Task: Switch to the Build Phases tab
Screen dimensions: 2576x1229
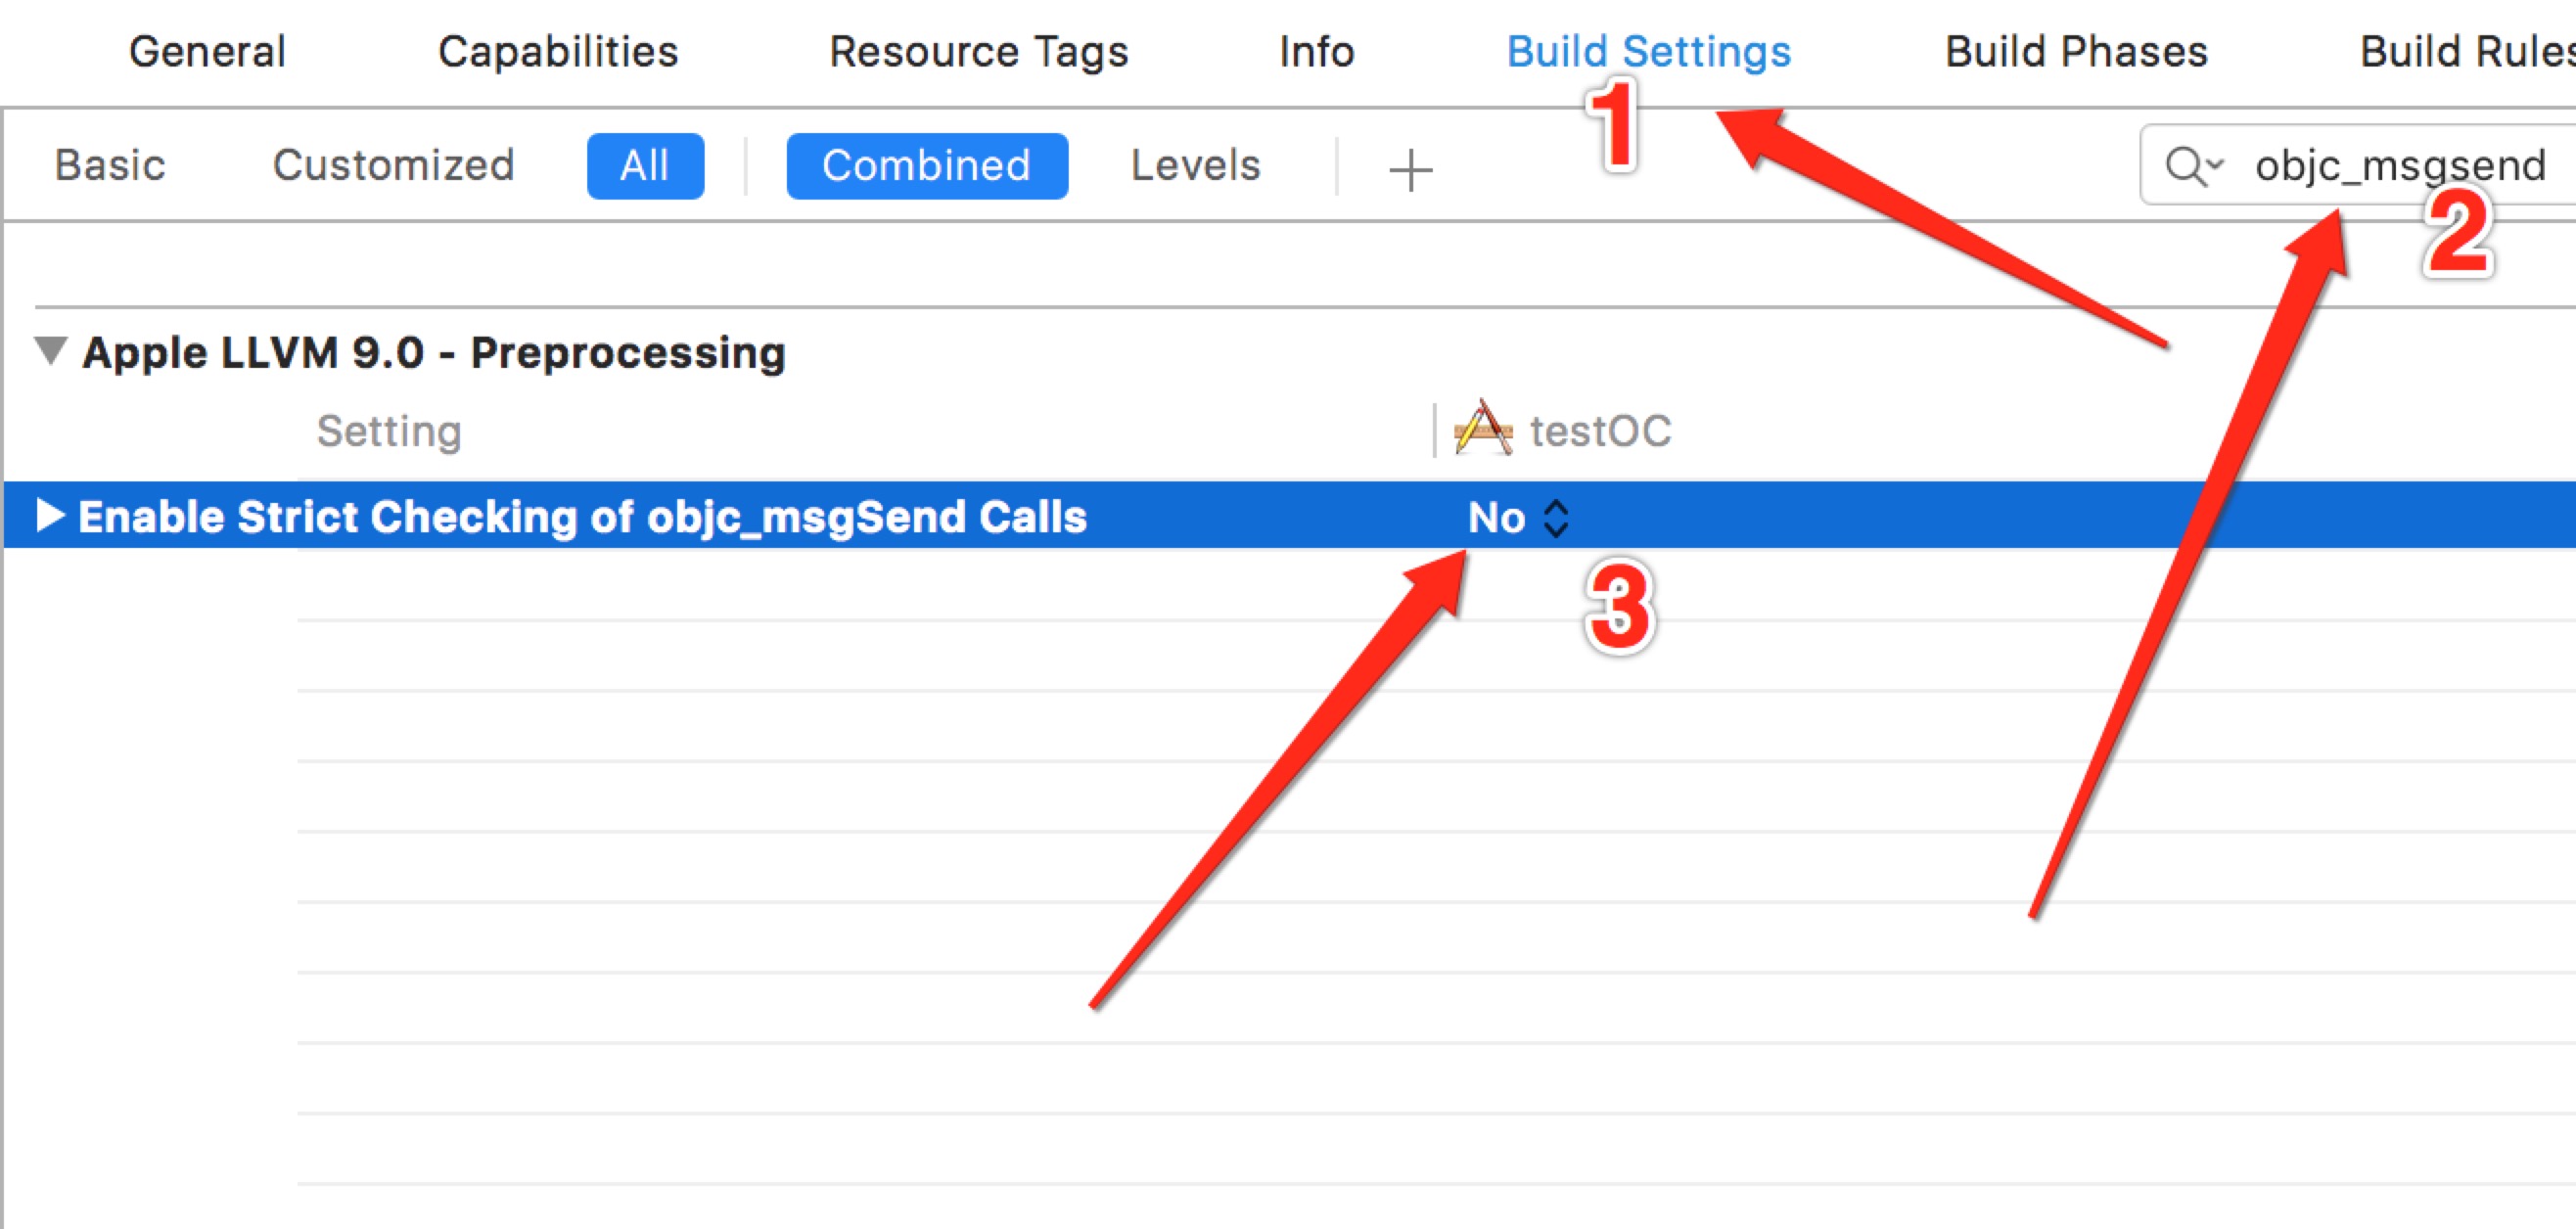Action: pyautogui.click(x=2076, y=52)
